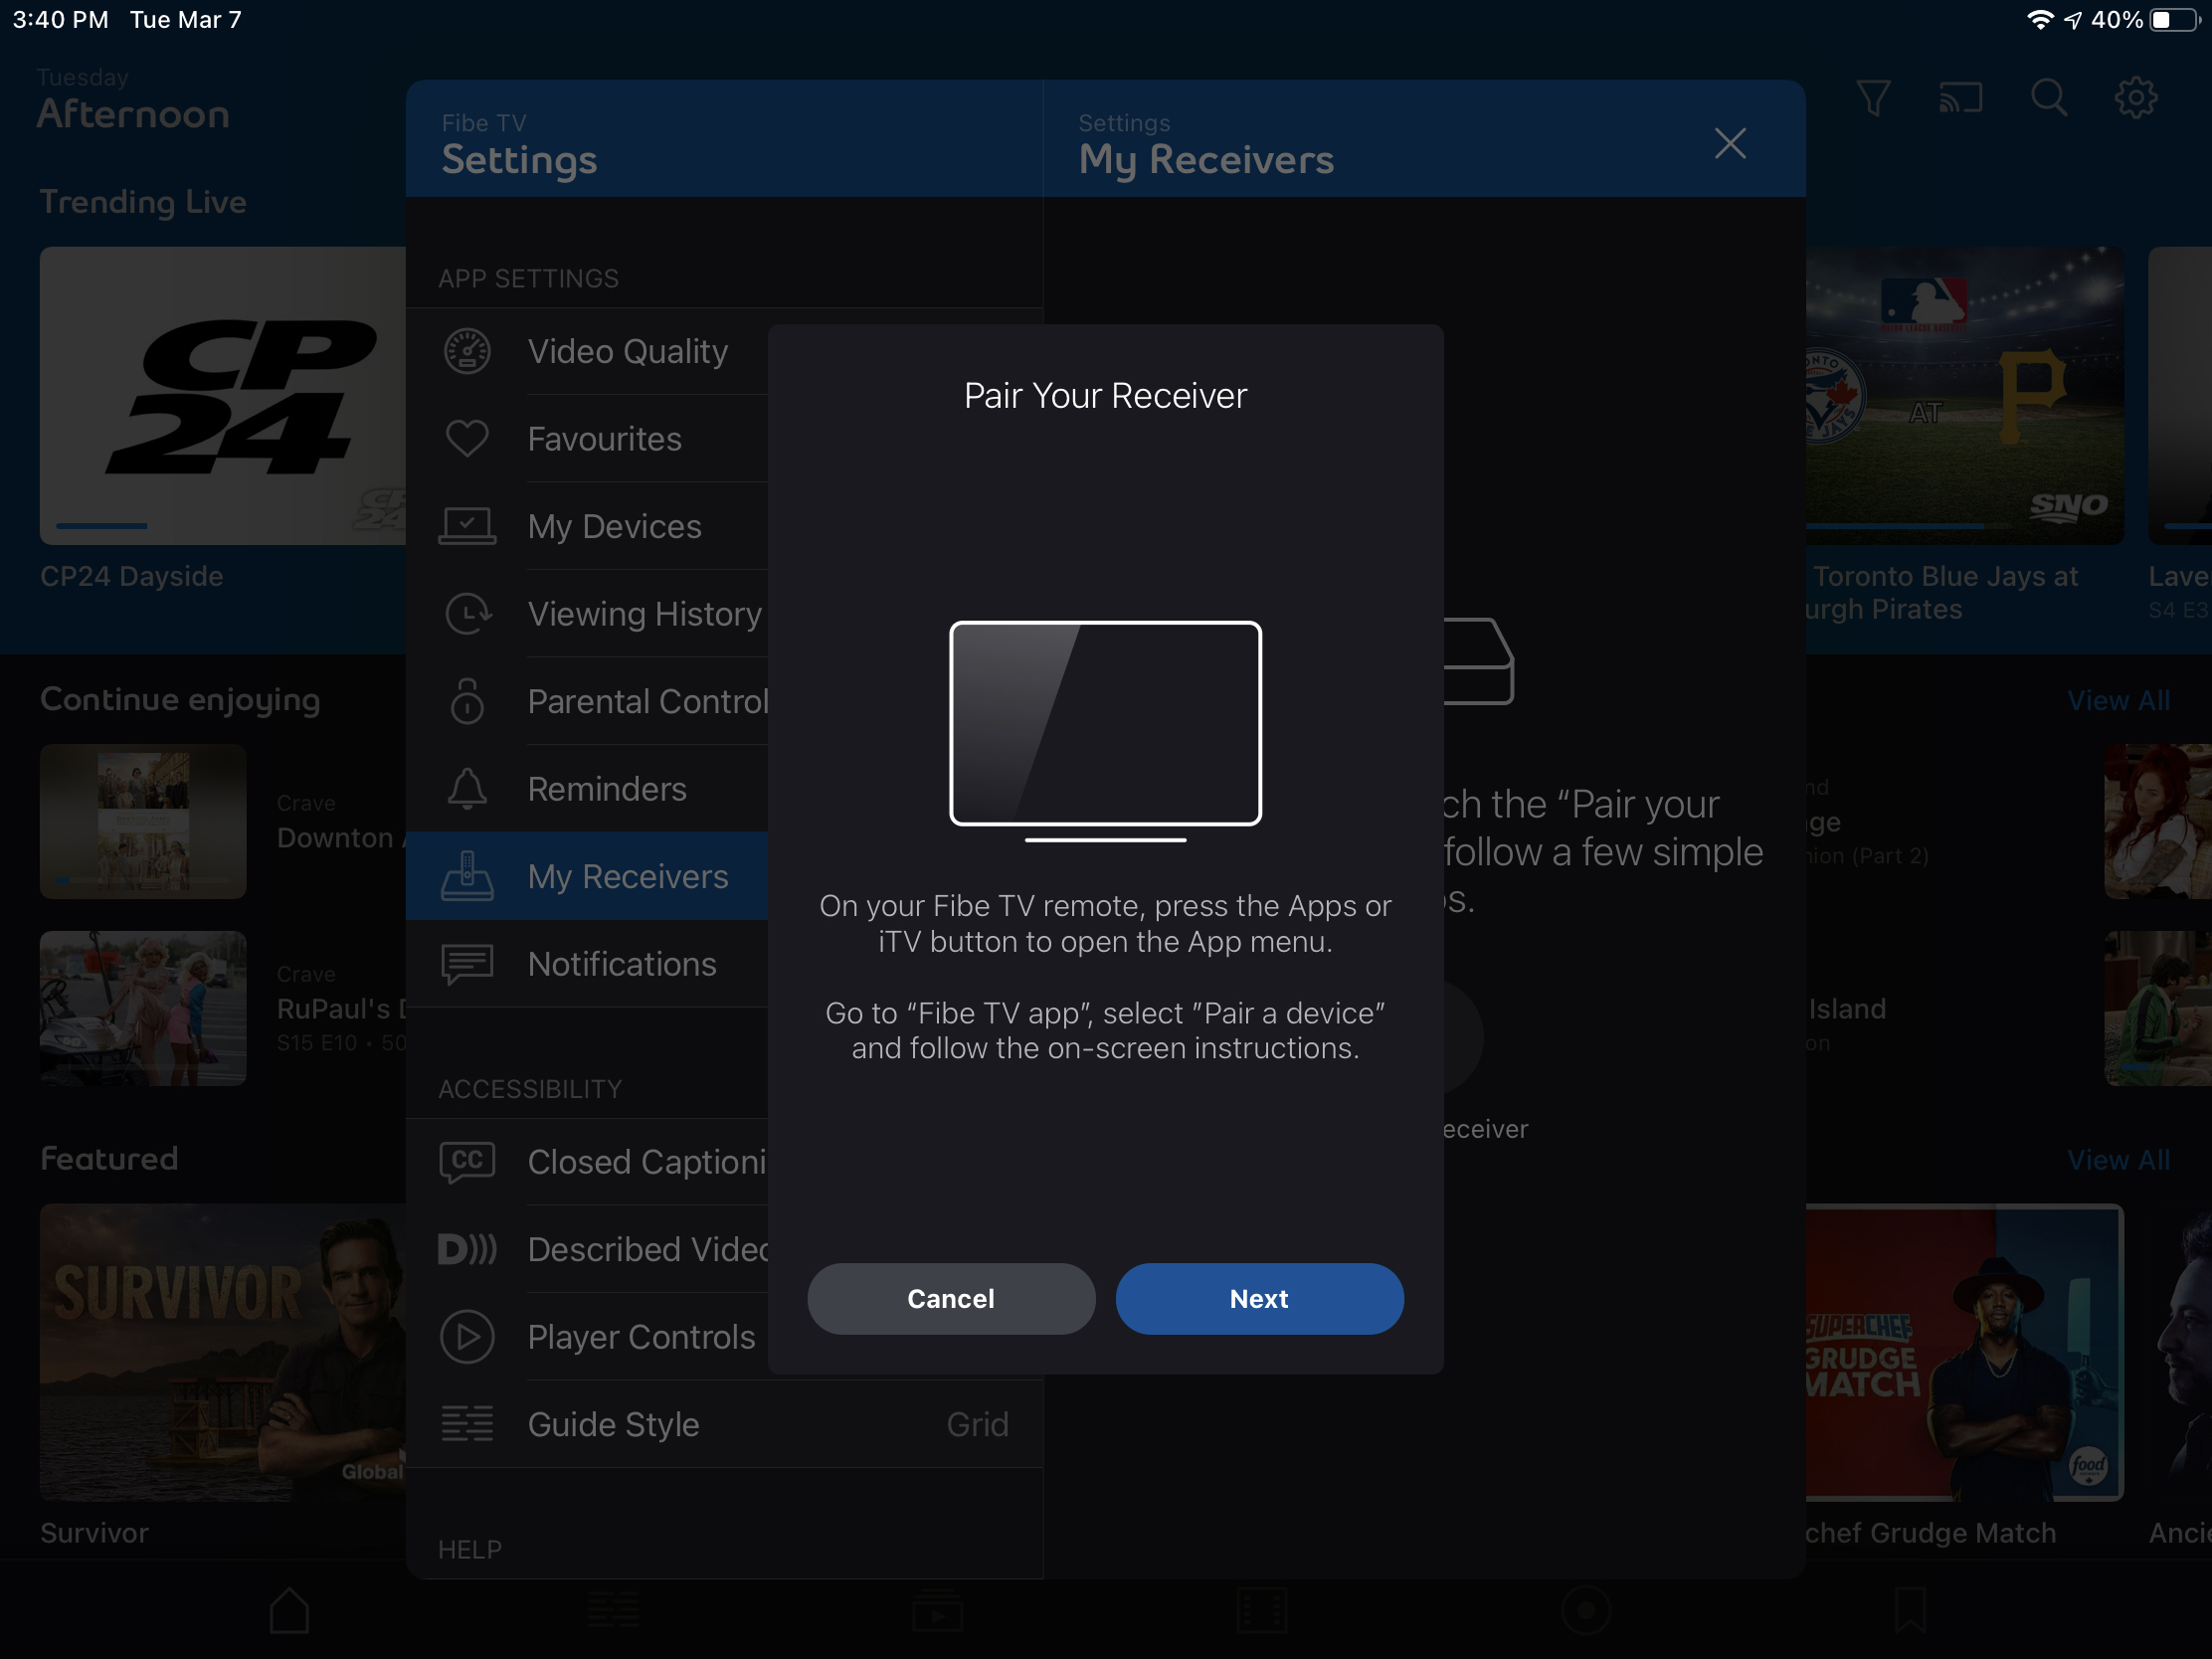Click the Survivor title text
The height and width of the screenshot is (1659, 2212).
coord(94,1533)
